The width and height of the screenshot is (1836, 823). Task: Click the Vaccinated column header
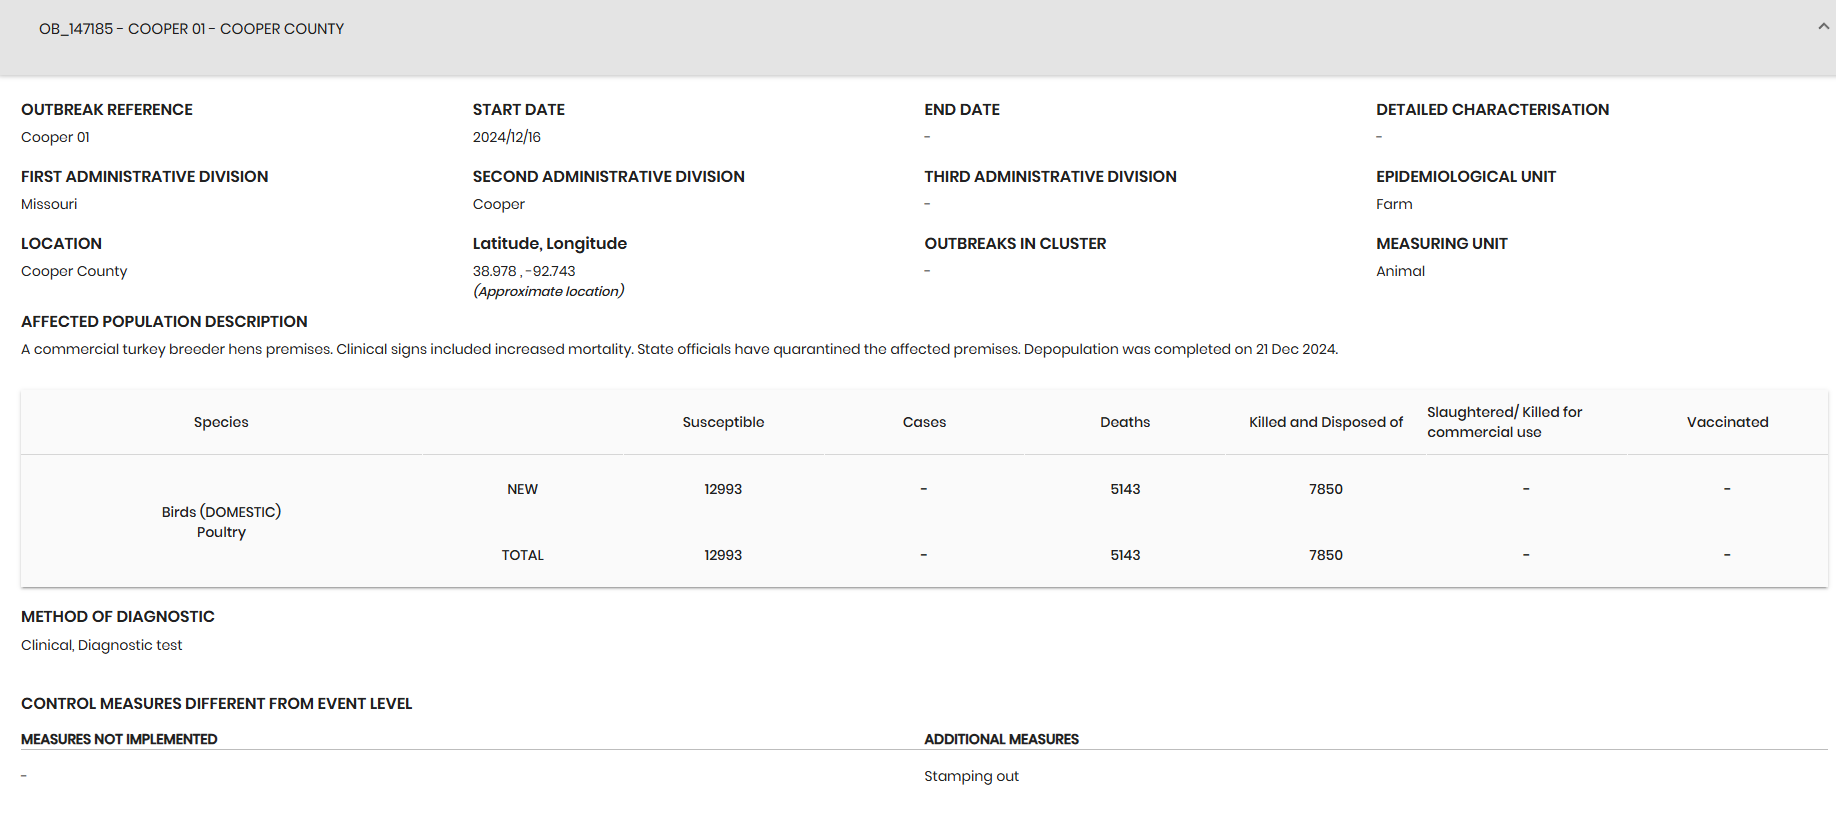click(x=1727, y=422)
